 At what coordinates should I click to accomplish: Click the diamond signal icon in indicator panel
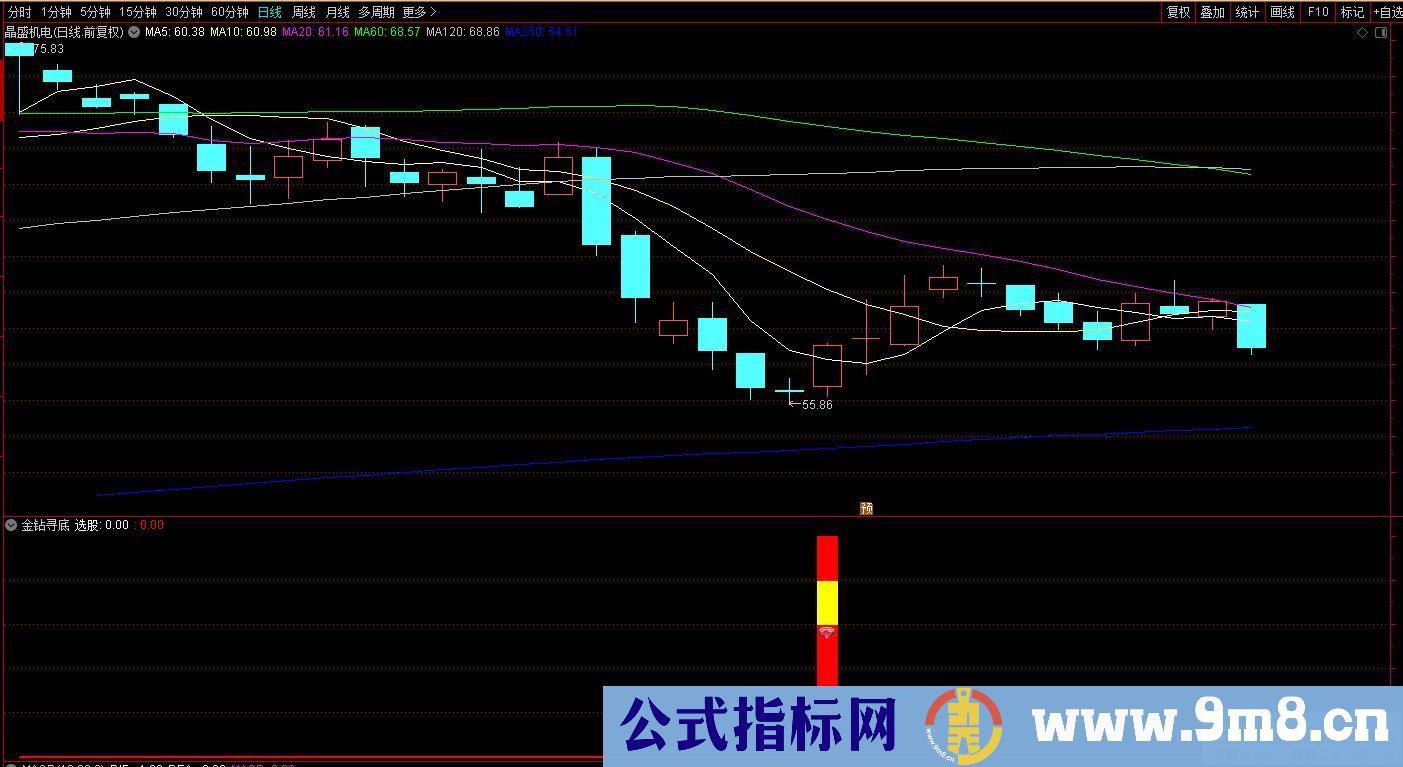tap(827, 634)
